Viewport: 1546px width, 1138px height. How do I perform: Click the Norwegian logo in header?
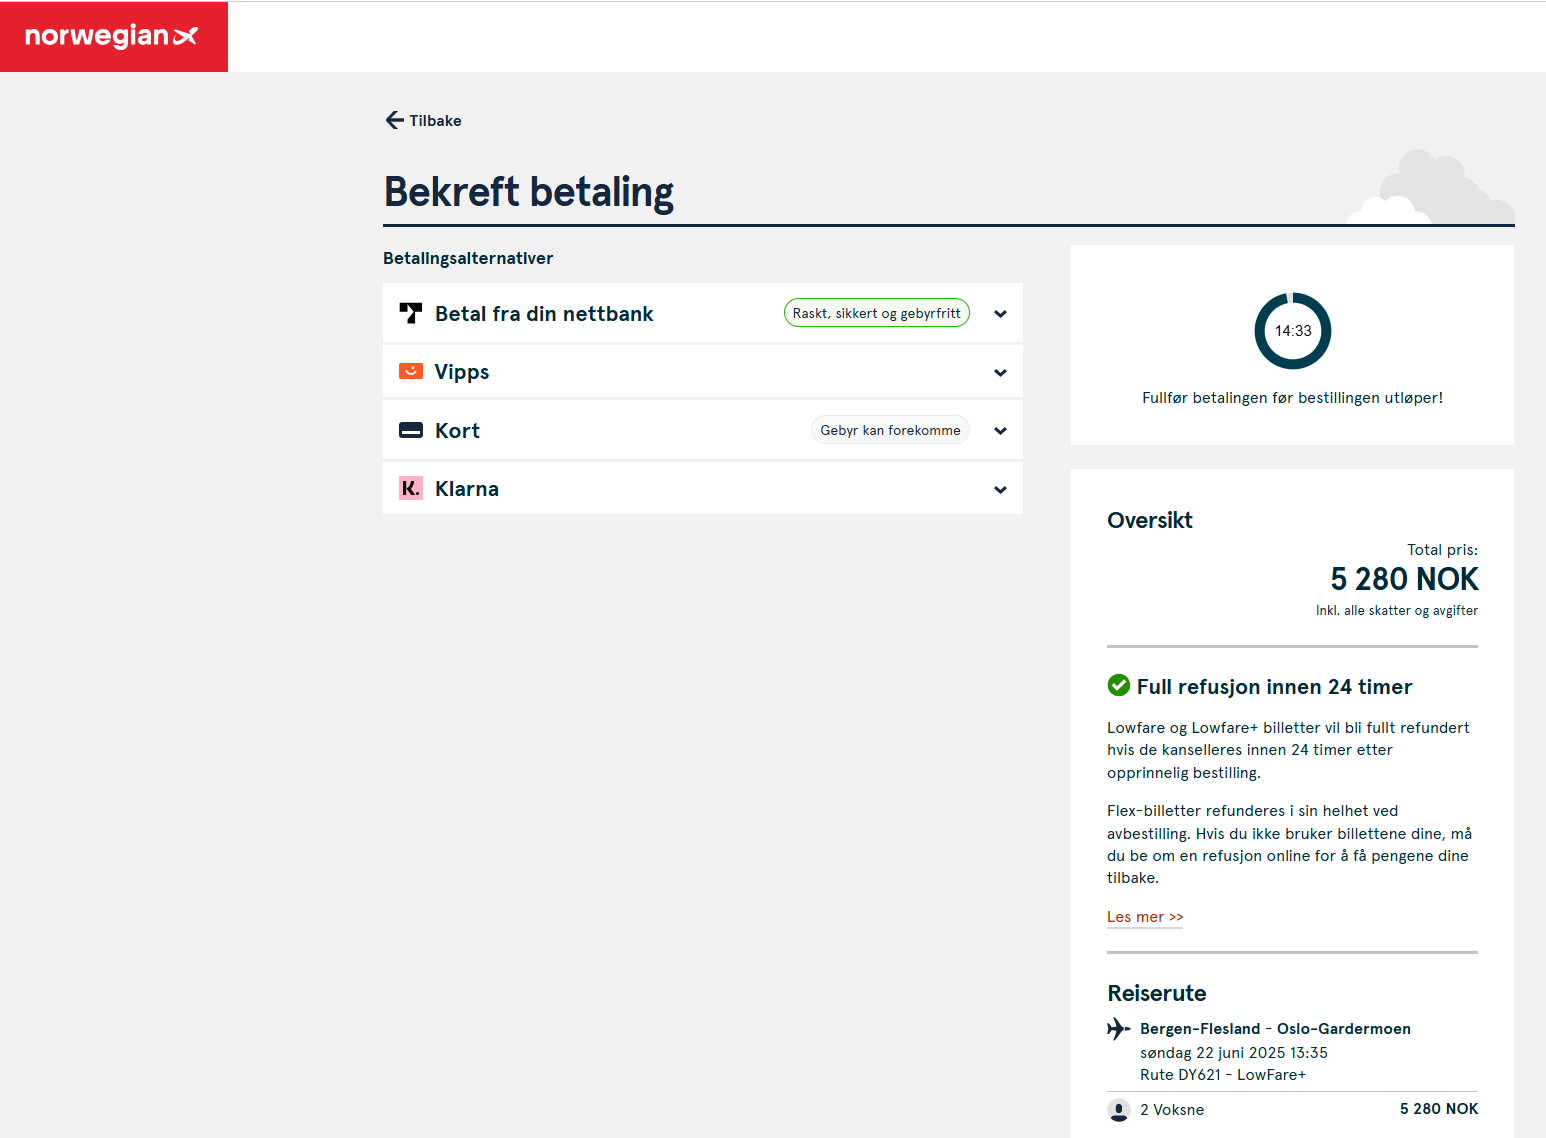click(113, 37)
